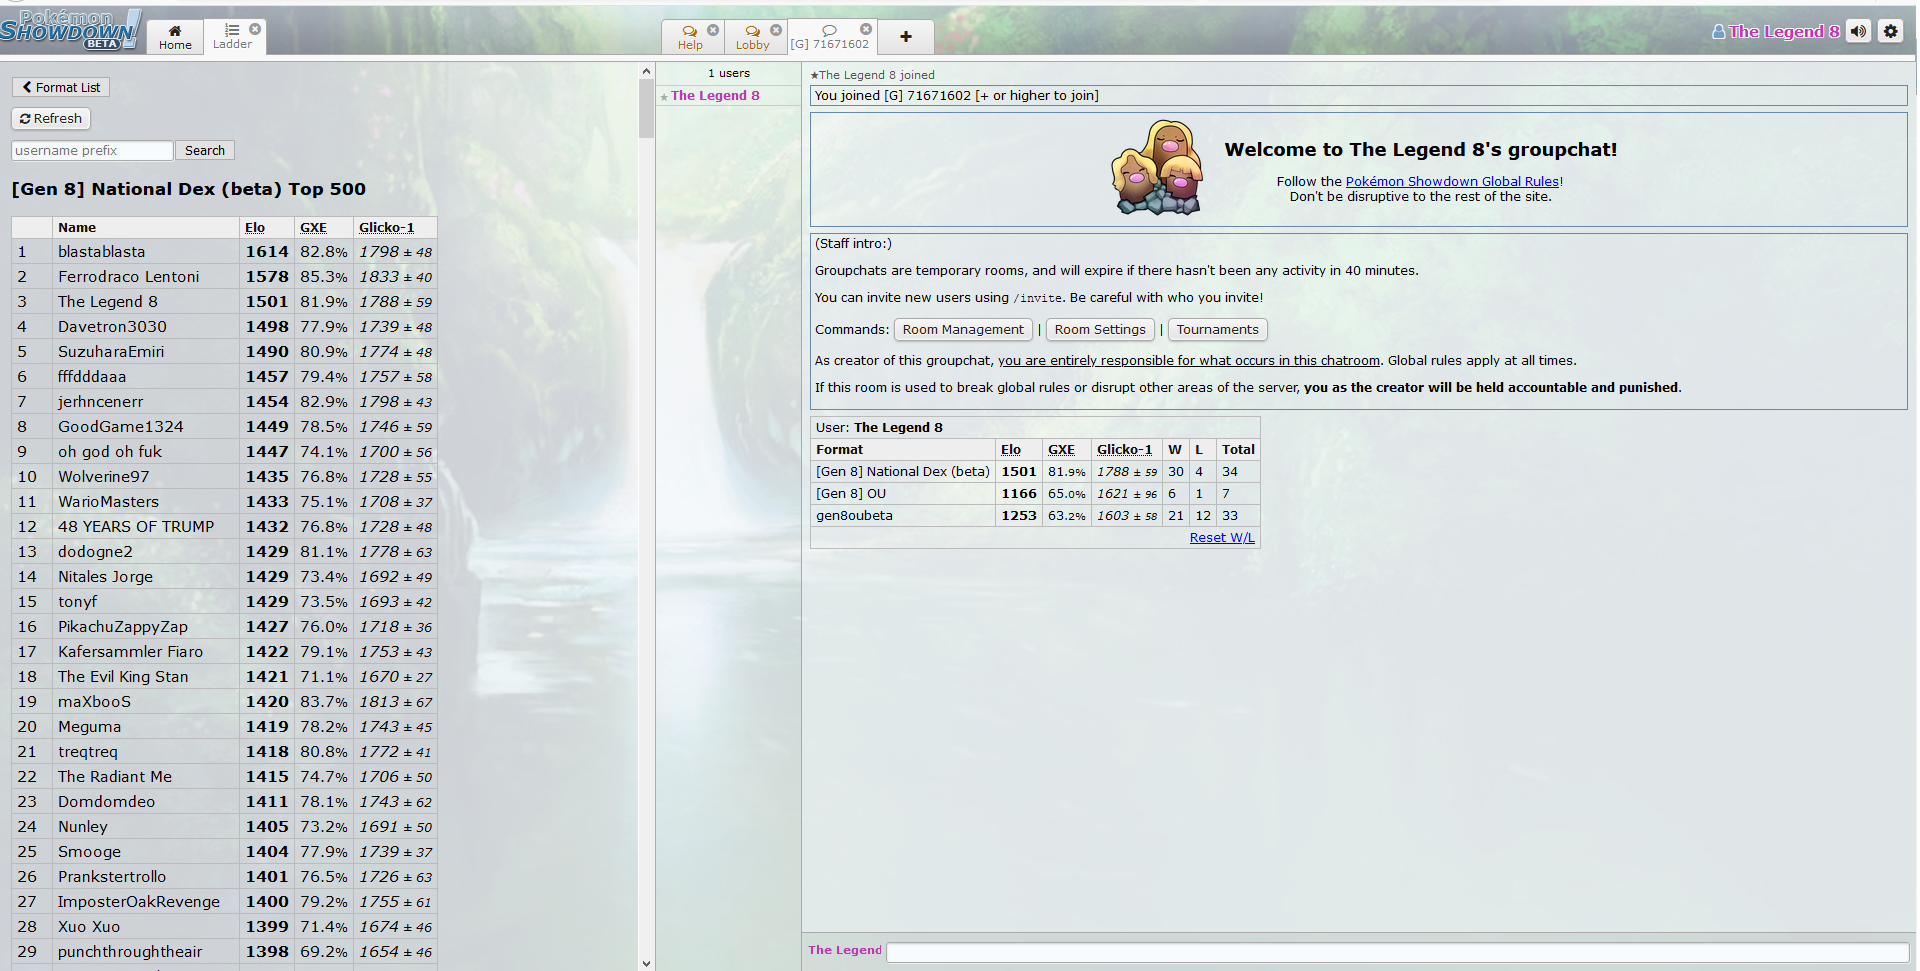Click the plus button to join a room
The image size is (1920, 971).
(x=906, y=37)
